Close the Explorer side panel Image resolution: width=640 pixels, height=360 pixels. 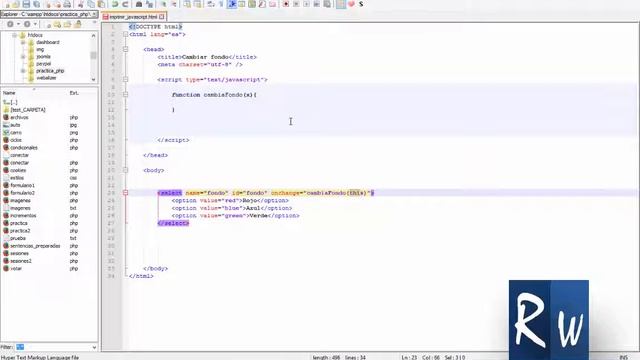(94, 14)
